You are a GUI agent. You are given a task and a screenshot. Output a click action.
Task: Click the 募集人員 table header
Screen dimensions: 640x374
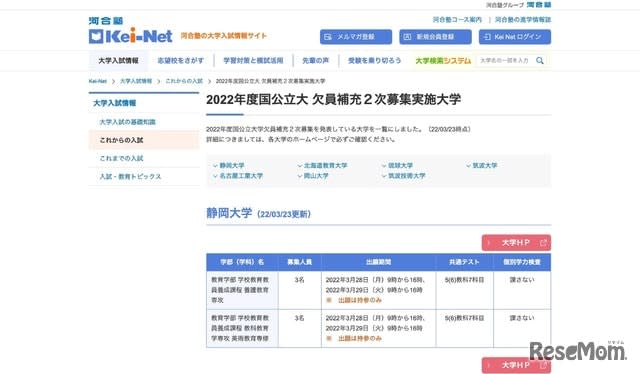[x=300, y=262]
